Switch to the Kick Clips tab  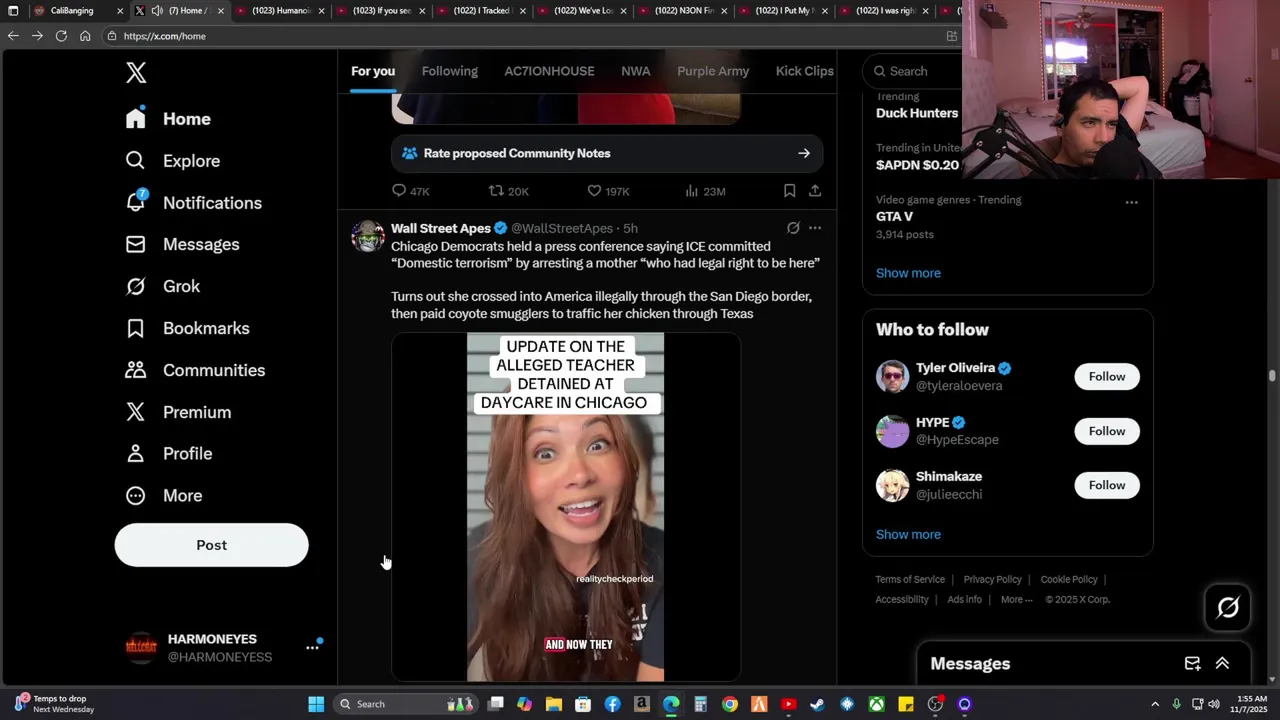(805, 71)
